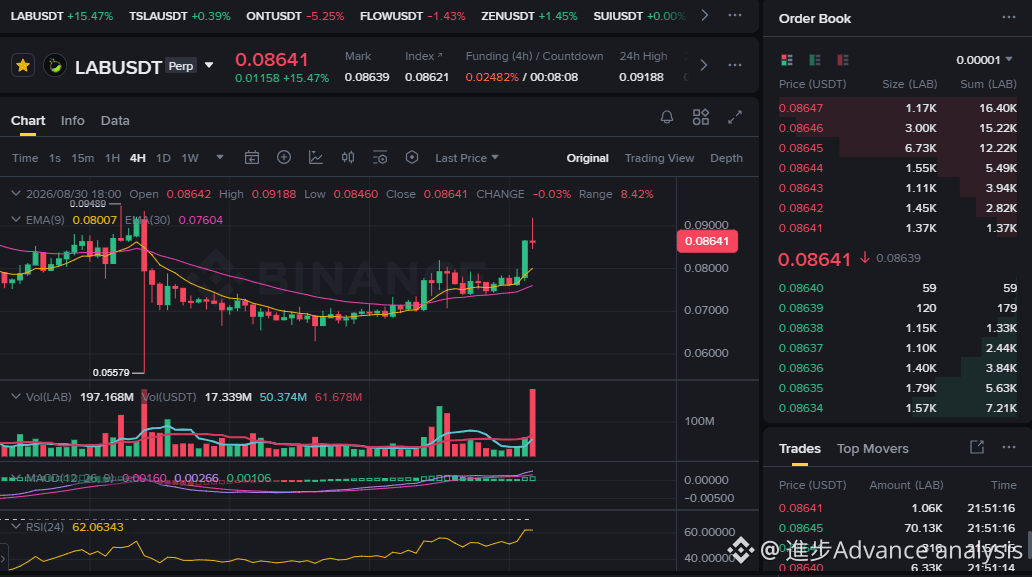The height and width of the screenshot is (577, 1032).
Task: Click bid price 0.08640 in order book
Action: pos(800,288)
